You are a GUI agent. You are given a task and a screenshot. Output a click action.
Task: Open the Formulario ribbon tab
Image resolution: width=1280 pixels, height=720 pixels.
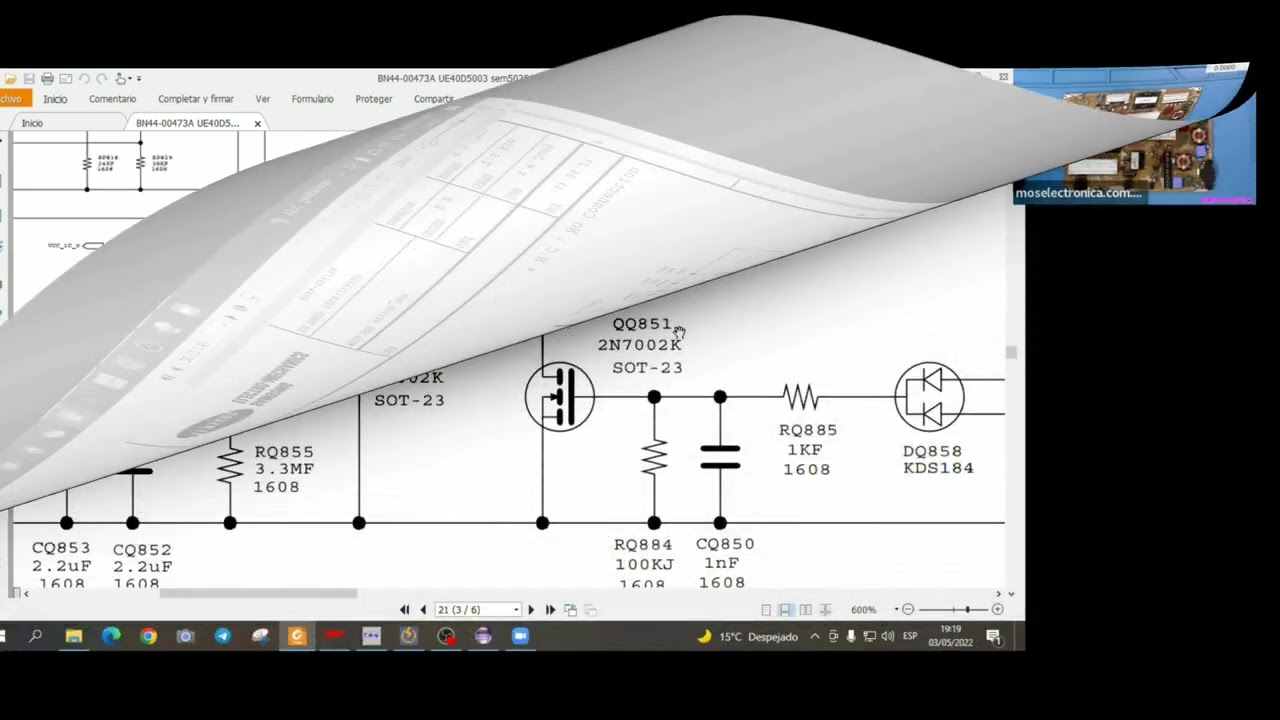[x=312, y=99]
